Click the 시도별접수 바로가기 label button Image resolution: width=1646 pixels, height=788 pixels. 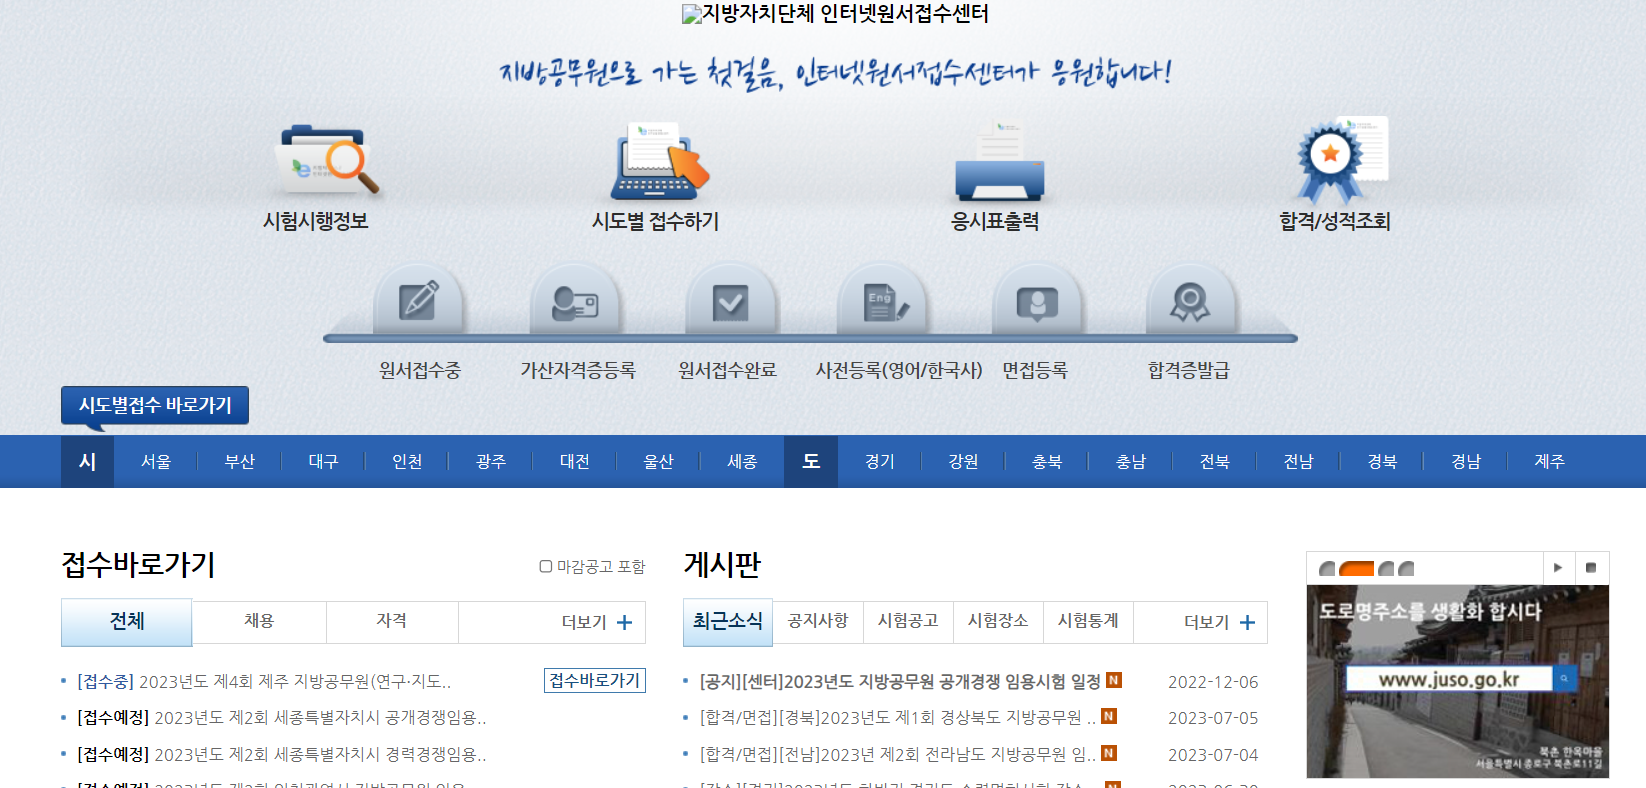tap(155, 405)
